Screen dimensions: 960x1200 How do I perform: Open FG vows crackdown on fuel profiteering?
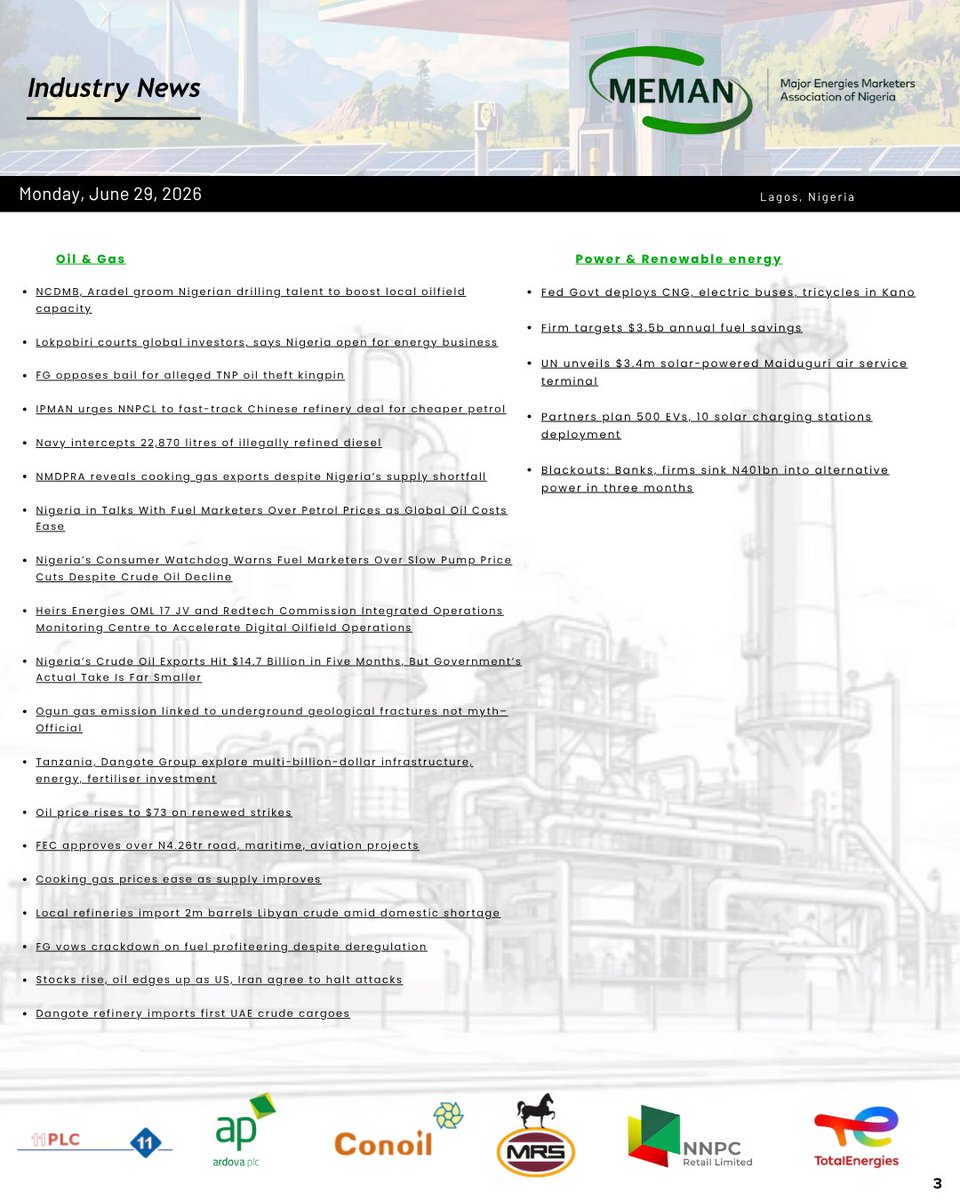click(231, 946)
